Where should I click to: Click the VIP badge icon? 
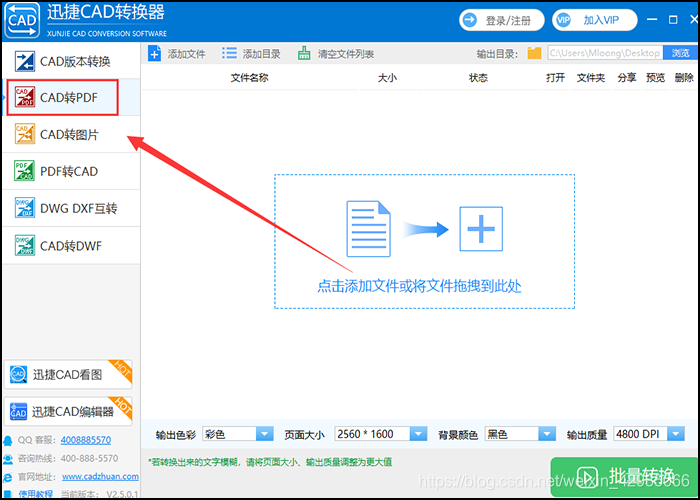[563, 21]
